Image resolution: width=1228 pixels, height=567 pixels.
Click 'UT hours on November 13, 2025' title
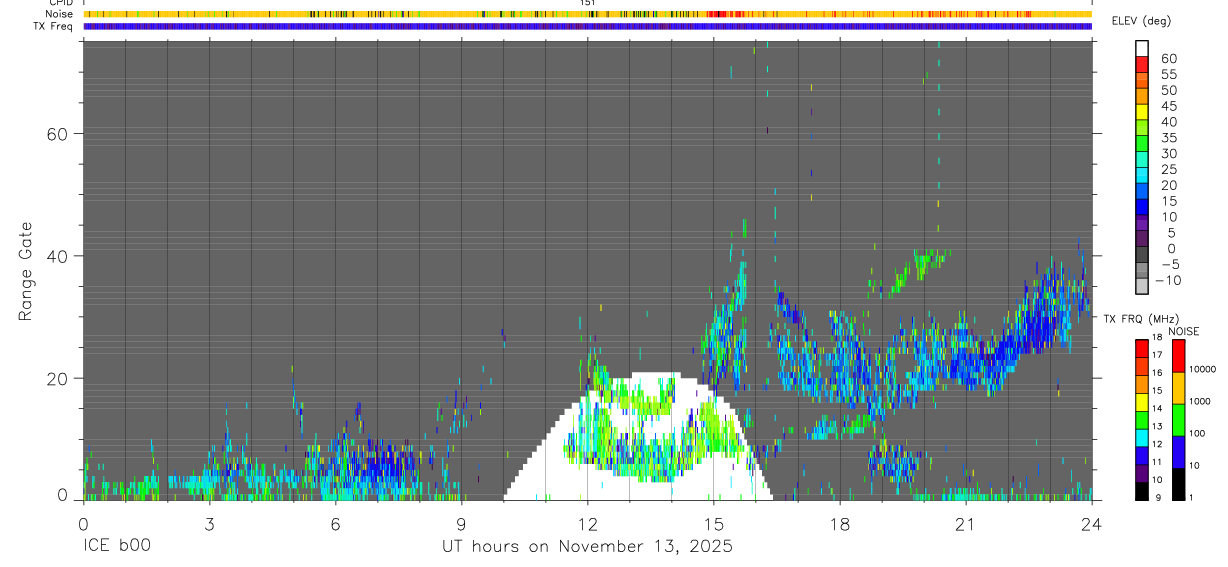[x=587, y=546]
